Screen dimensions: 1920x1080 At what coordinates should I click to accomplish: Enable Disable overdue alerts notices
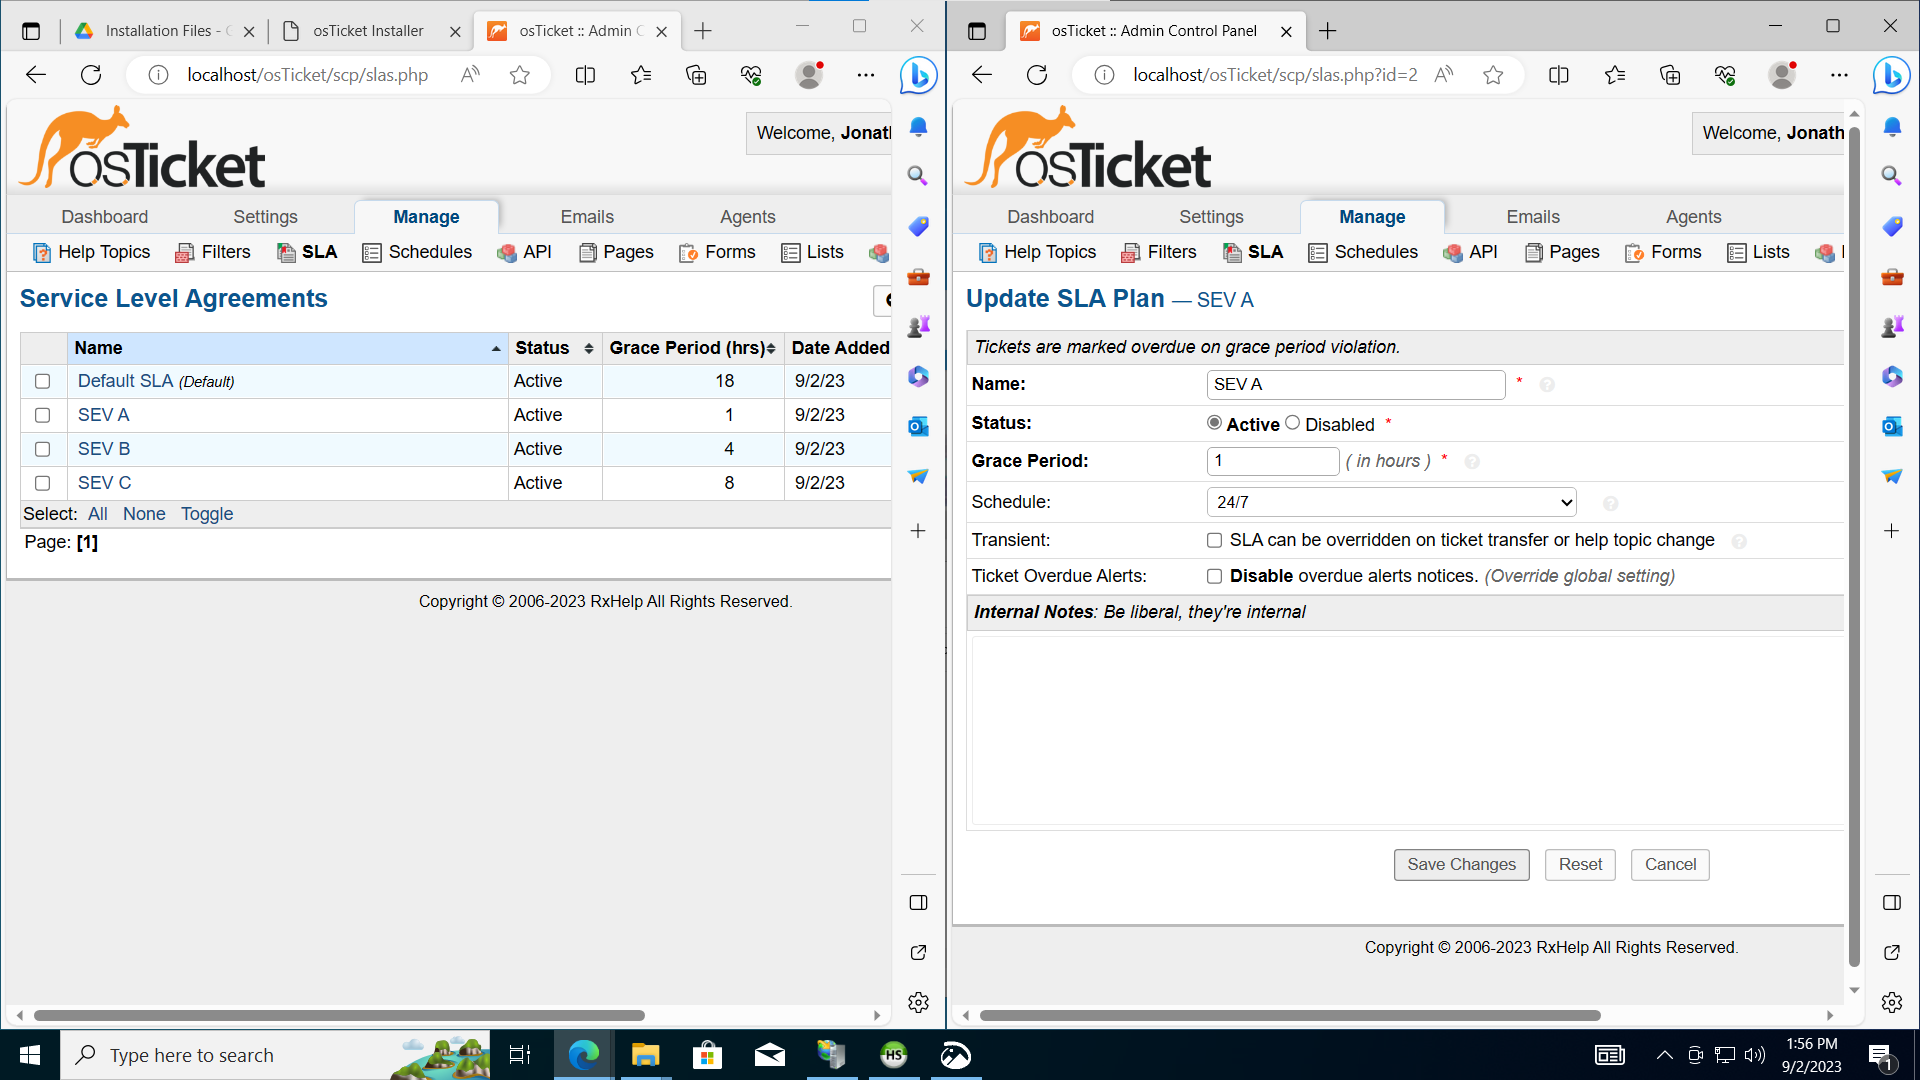(x=1214, y=576)
